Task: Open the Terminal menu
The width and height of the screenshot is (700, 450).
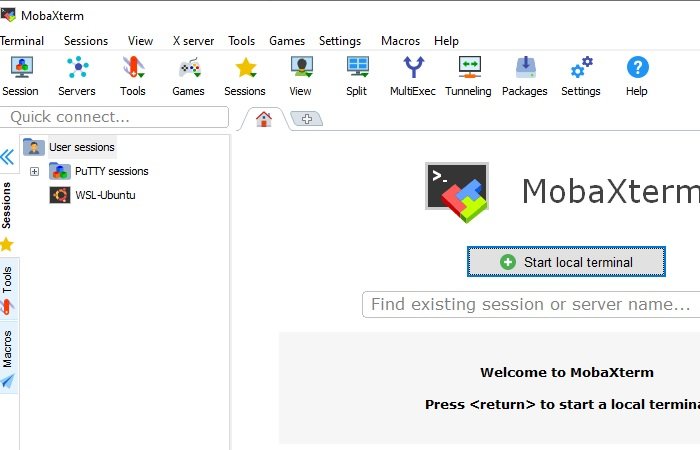Action: [x=22, y=41]
